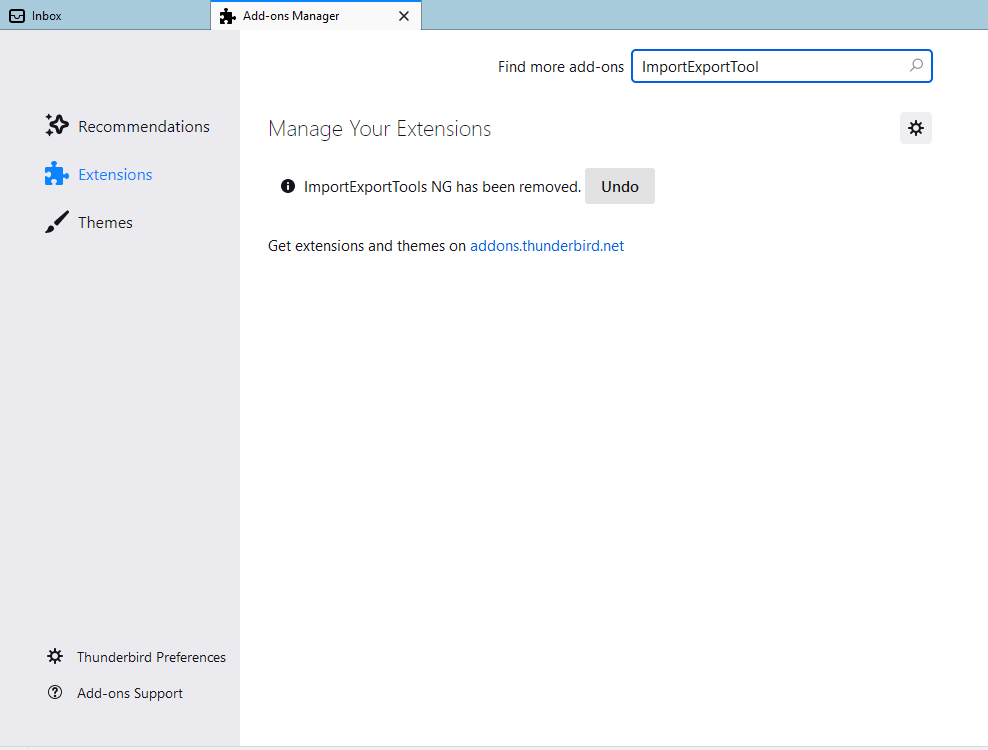
Task: Close the Add-ons Manager tab
Action: (x=404, y=16)
